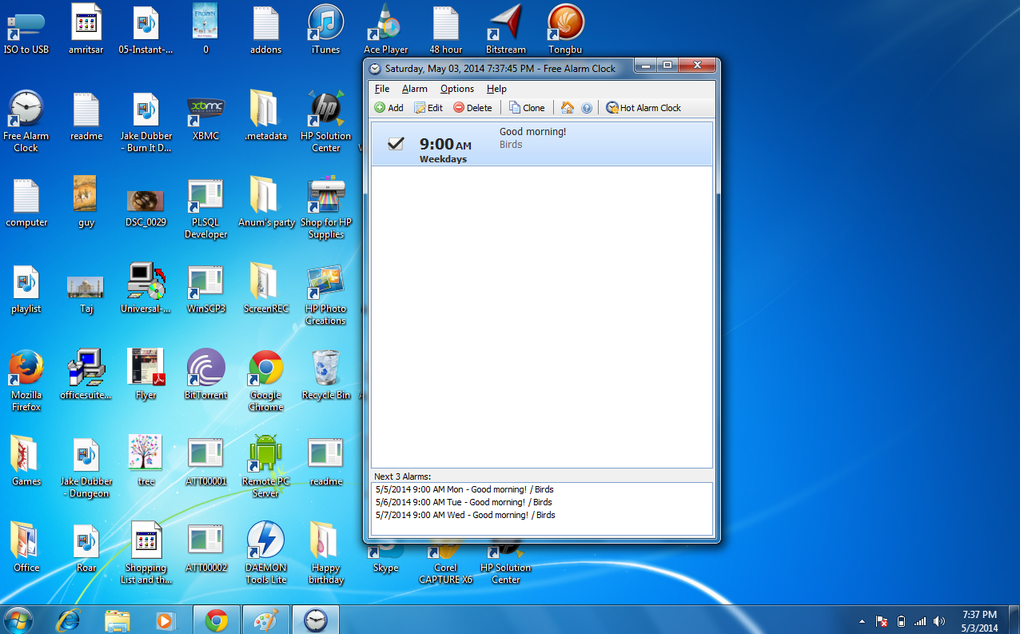Click the 5/6/2014 Tue upcoming alarm entry

pos(464,502)
